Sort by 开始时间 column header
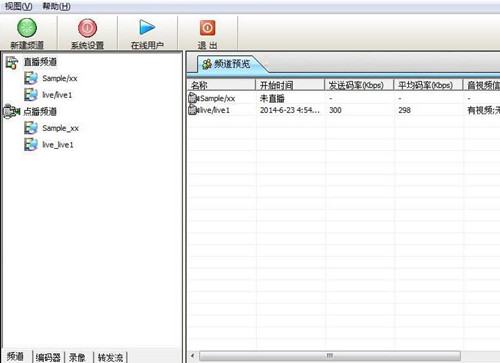This screenshot has height=363, width=500. [x=290, y=85]
